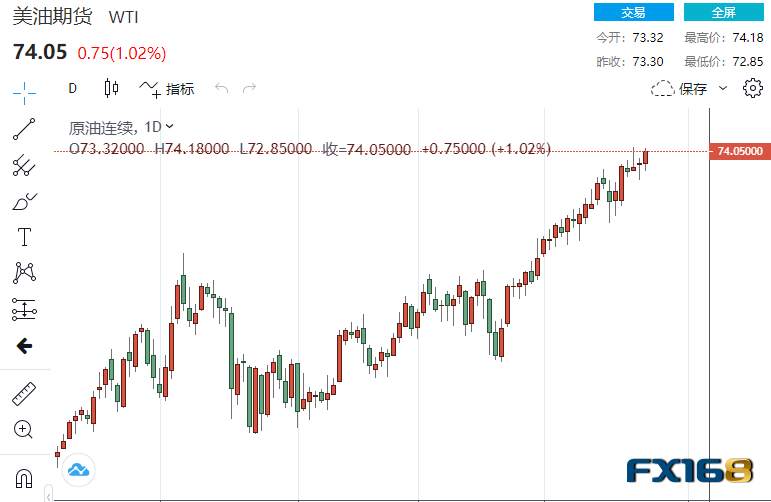Expand the 原油连续 legend chevron
This screenshot has height=502, width=771.
(x=170, y=126)
